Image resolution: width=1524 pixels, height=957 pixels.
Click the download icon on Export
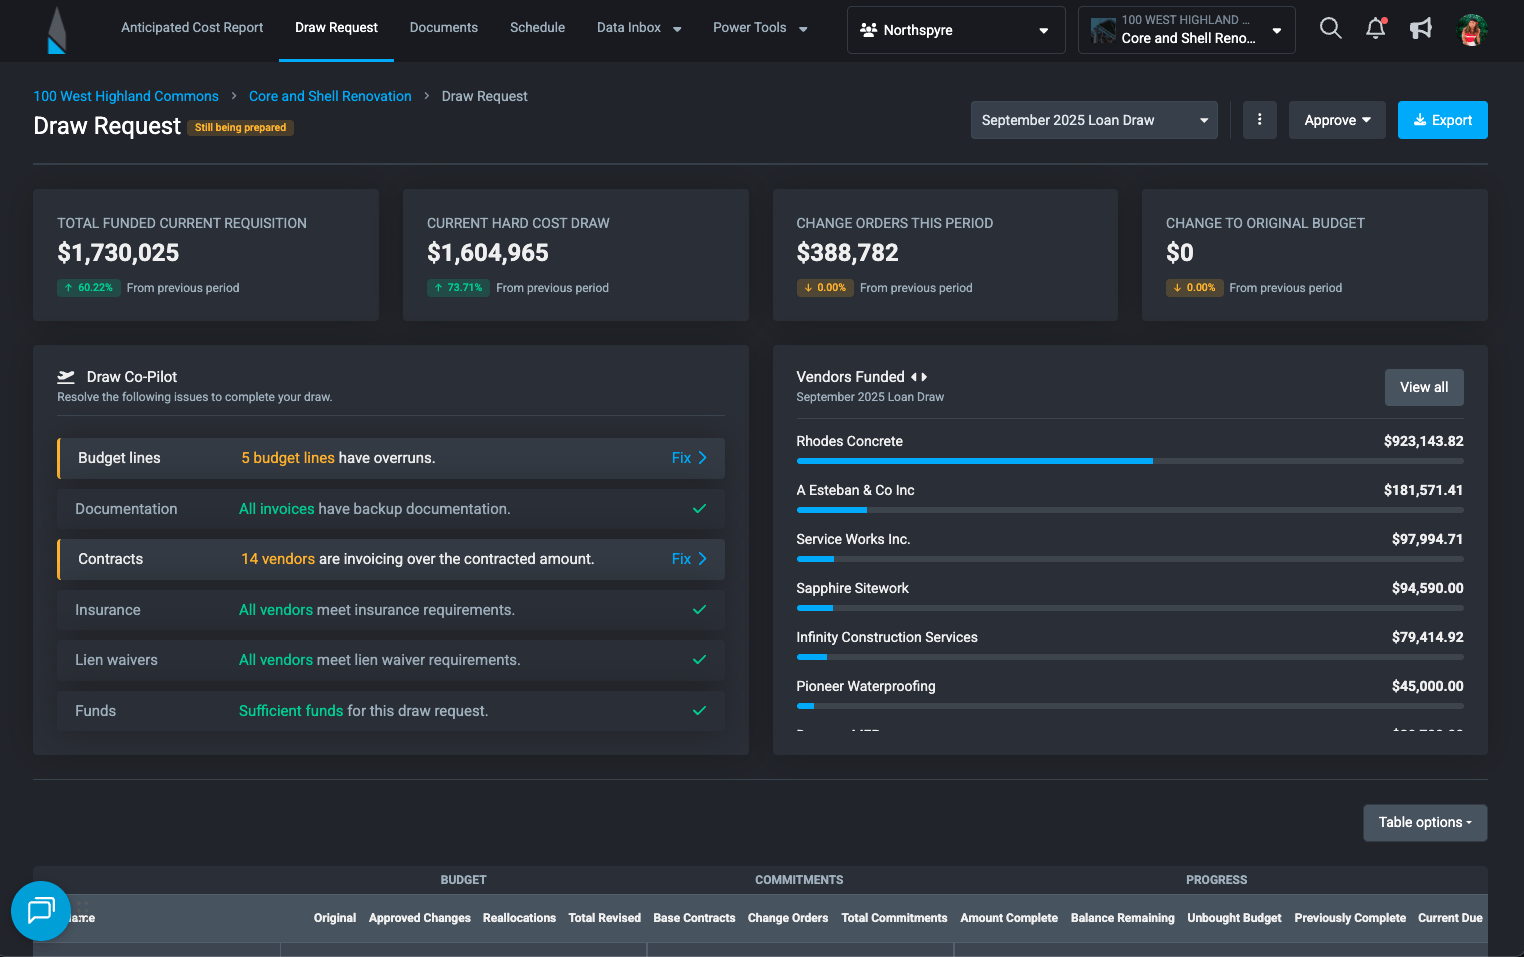point(1419,120)
